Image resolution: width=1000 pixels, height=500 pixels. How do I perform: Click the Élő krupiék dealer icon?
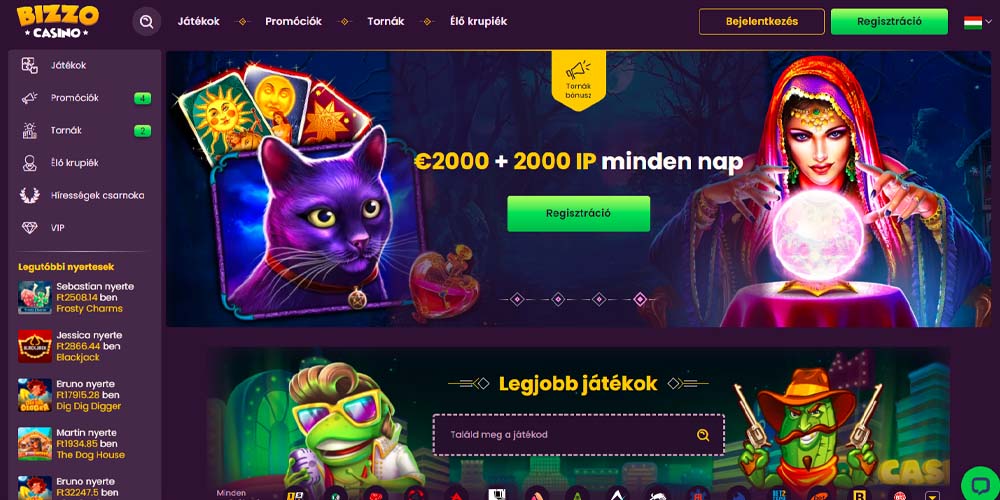[x=29, y=163]
